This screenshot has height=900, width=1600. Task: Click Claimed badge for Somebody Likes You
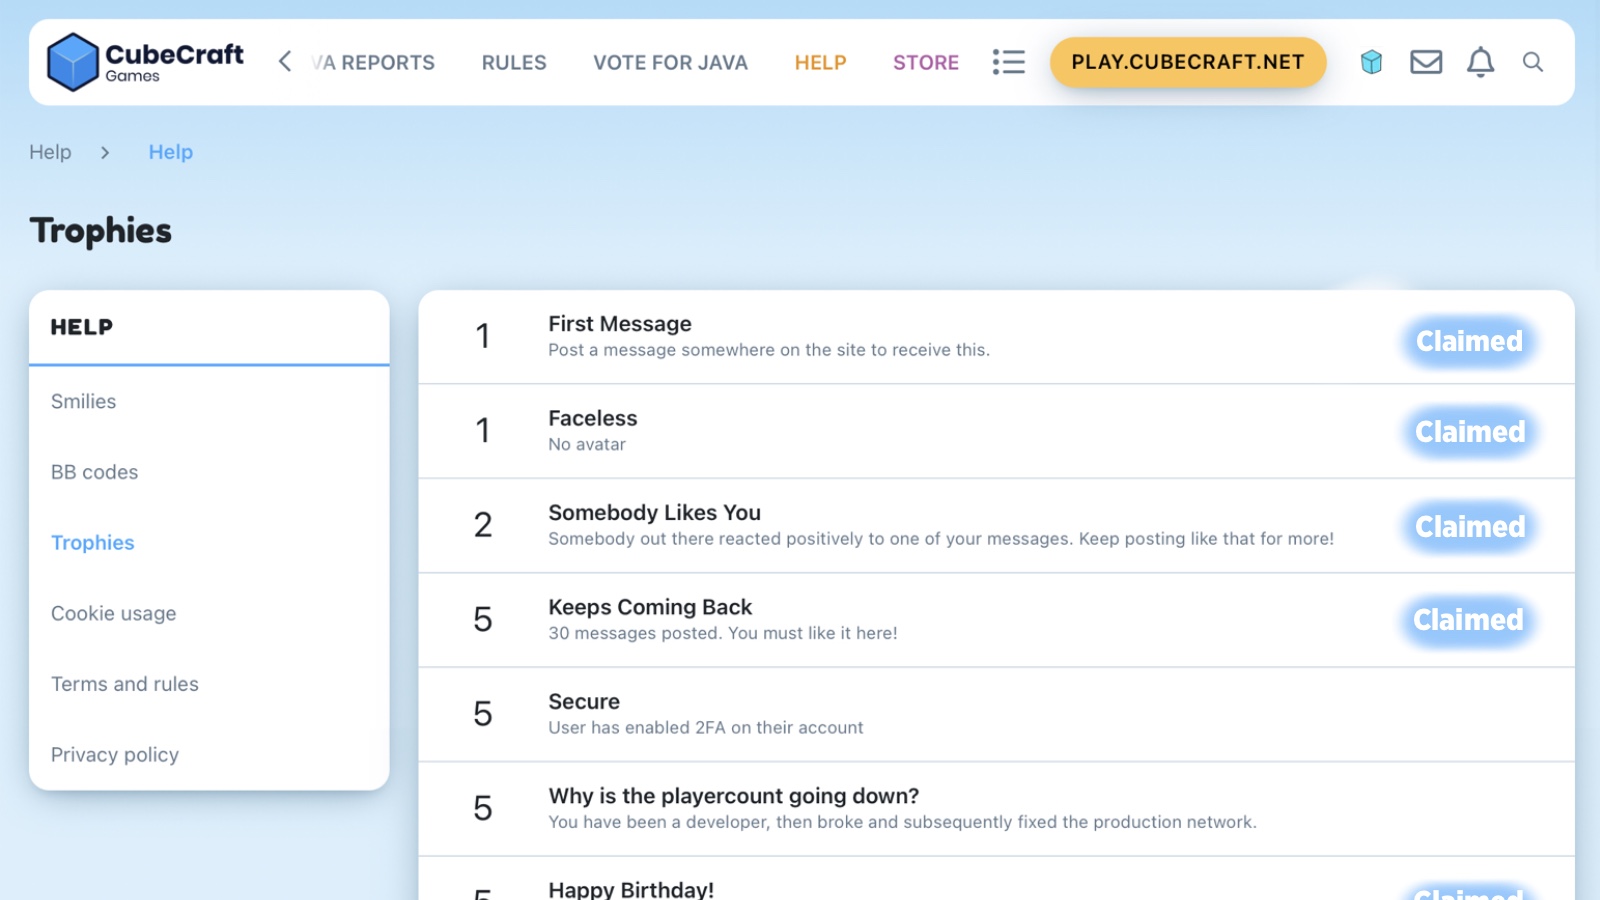1469,526
